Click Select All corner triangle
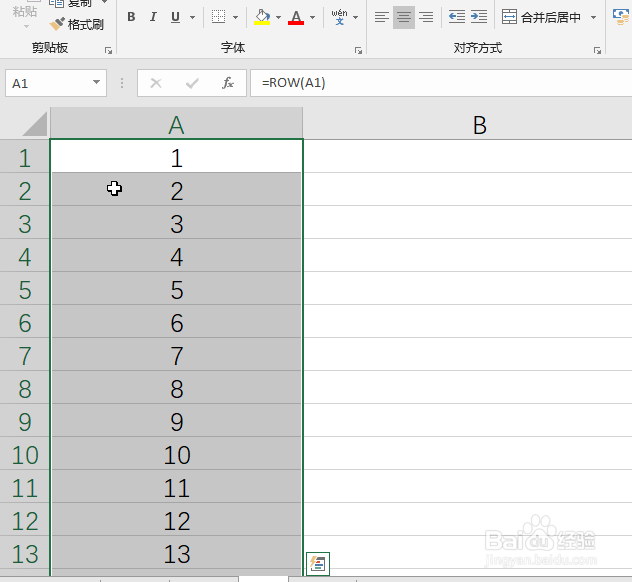Screen dimensions: 632x582 click(x=35, y=124)
